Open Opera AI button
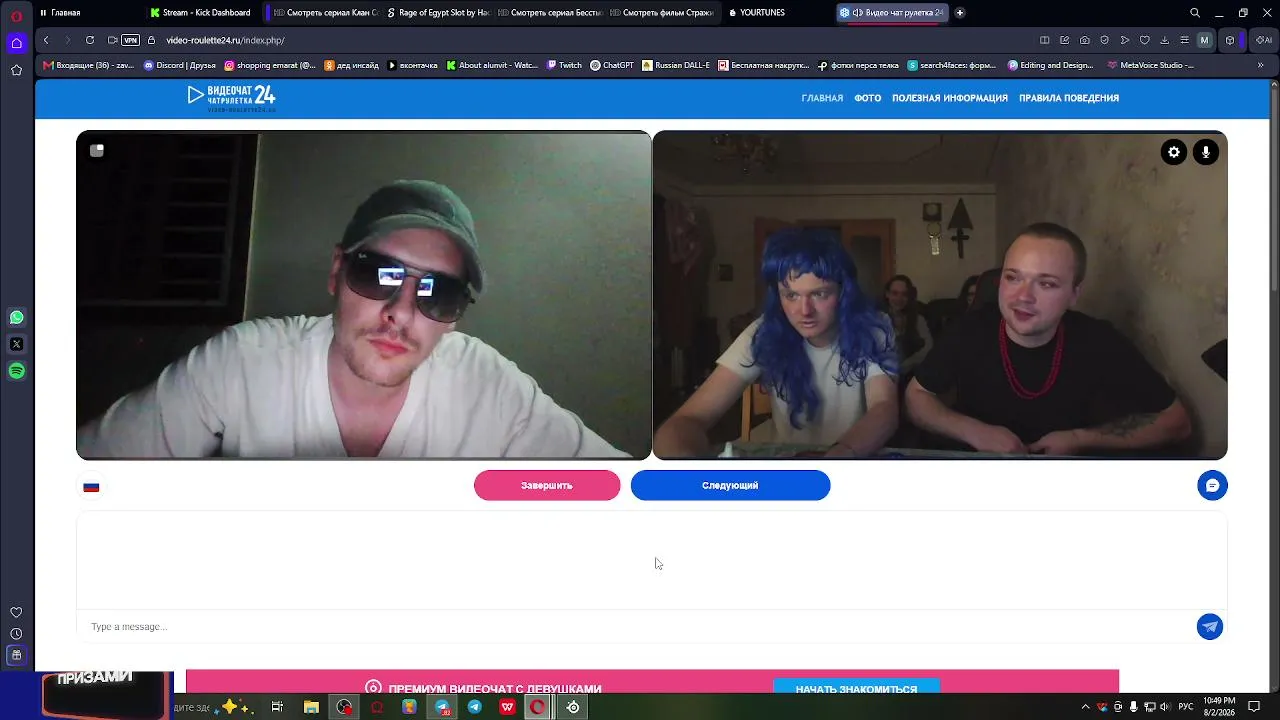The width and height of the screenshot is (1280, 720). [1264, 40]
